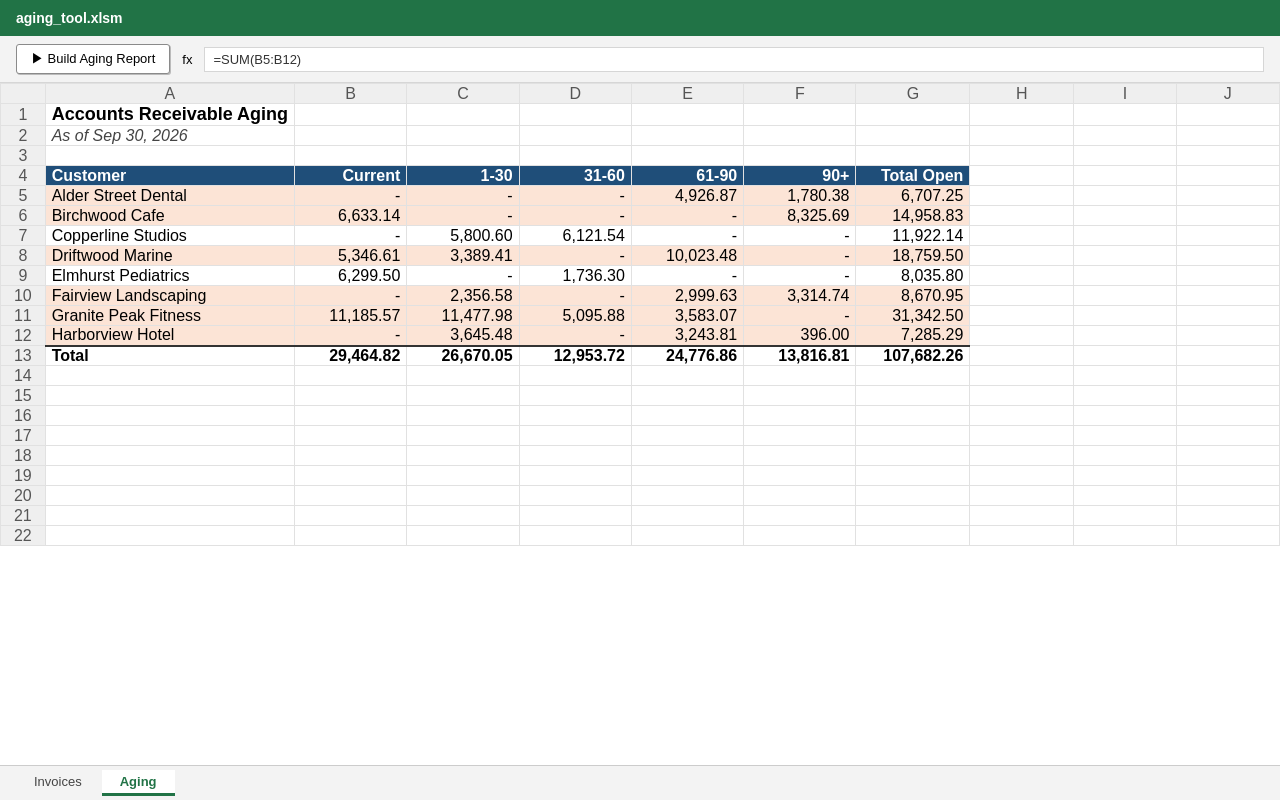This screenshot has height=800, width=1280.
Task: Select the Customer header cell
Action: tap(170, 176)
